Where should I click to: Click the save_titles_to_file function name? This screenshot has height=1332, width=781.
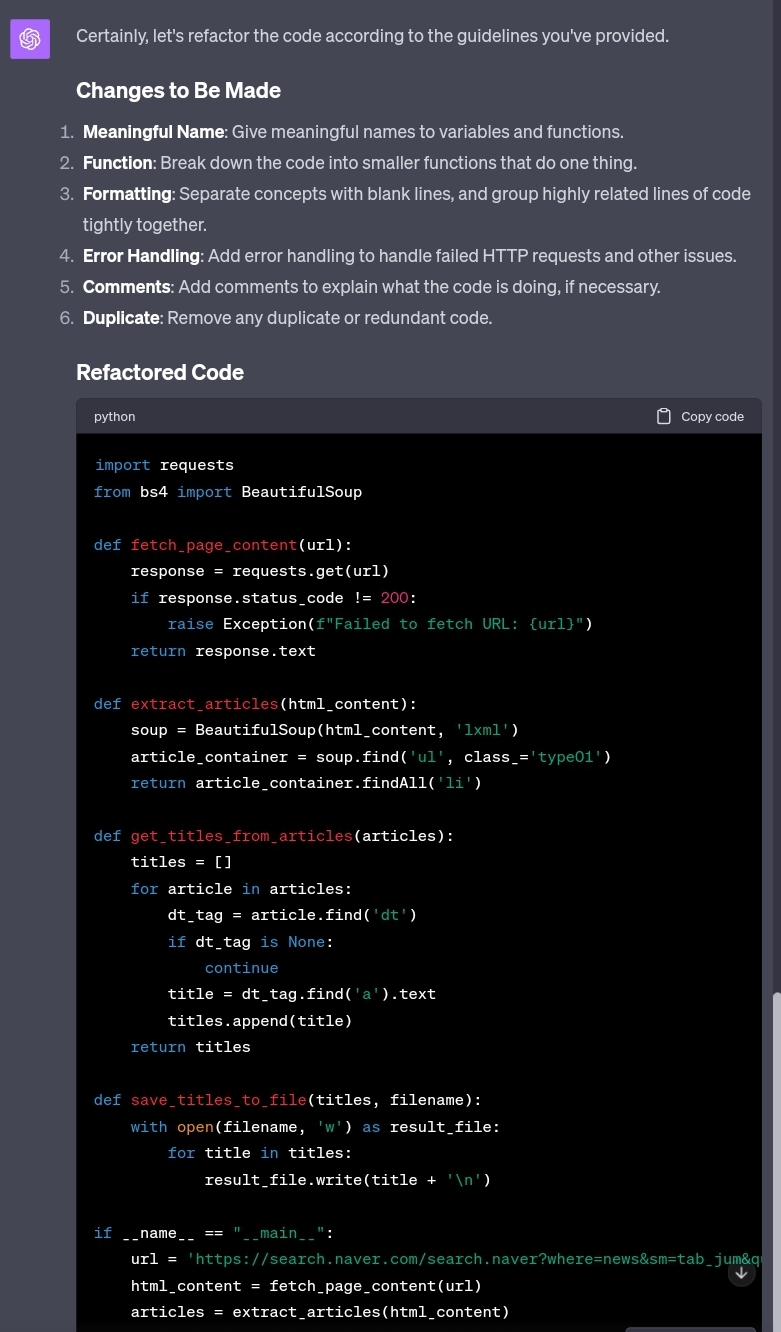click(218, 1099)
